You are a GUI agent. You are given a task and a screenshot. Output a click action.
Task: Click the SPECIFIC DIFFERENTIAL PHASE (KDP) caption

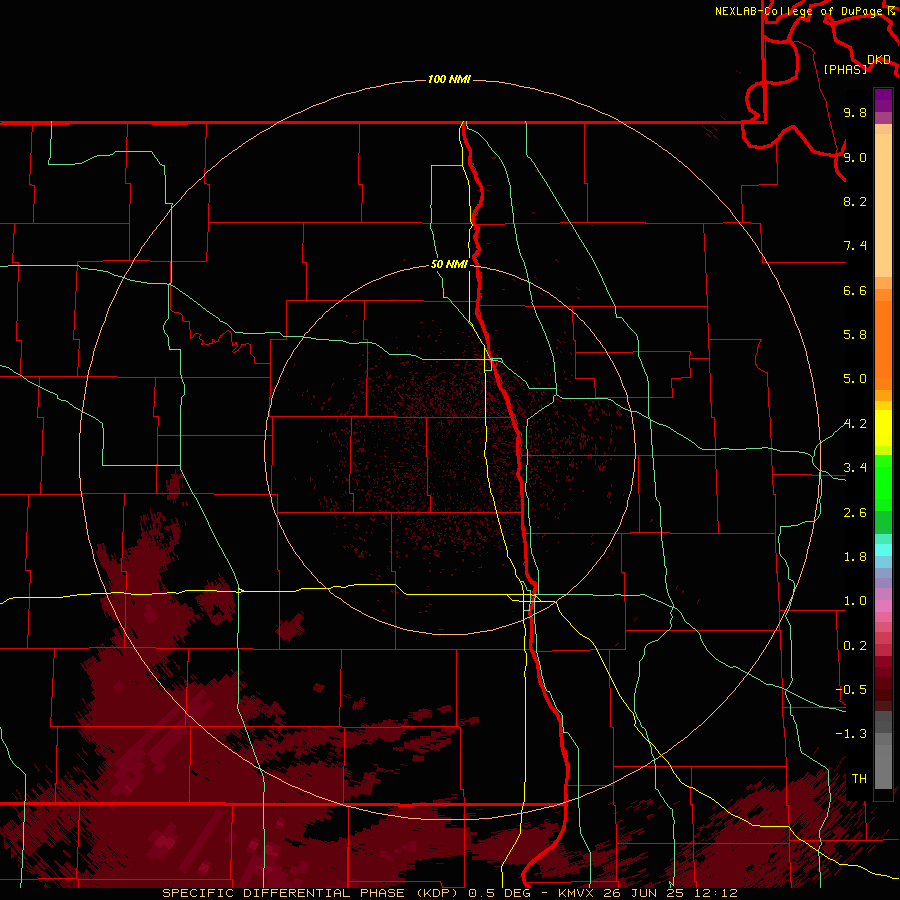pyautogui.click(x=312, y=893)
